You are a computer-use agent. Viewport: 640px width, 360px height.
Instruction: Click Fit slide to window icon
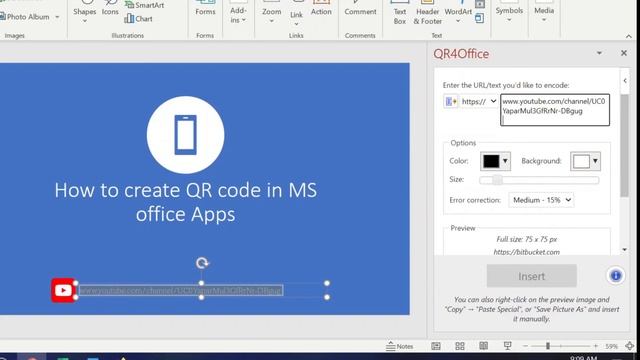pyautogui.click(x=630, y=346)
